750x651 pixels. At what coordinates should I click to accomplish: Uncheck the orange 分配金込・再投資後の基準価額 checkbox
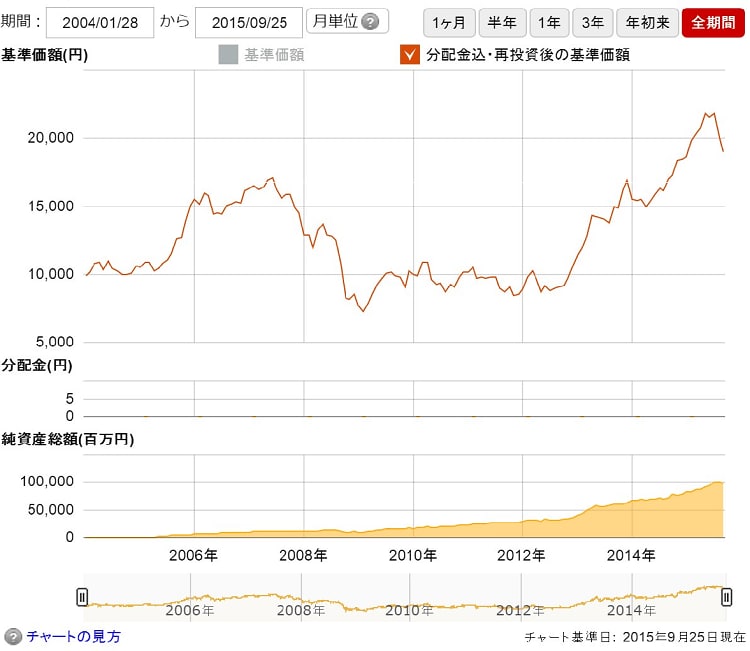pos(407,54)
